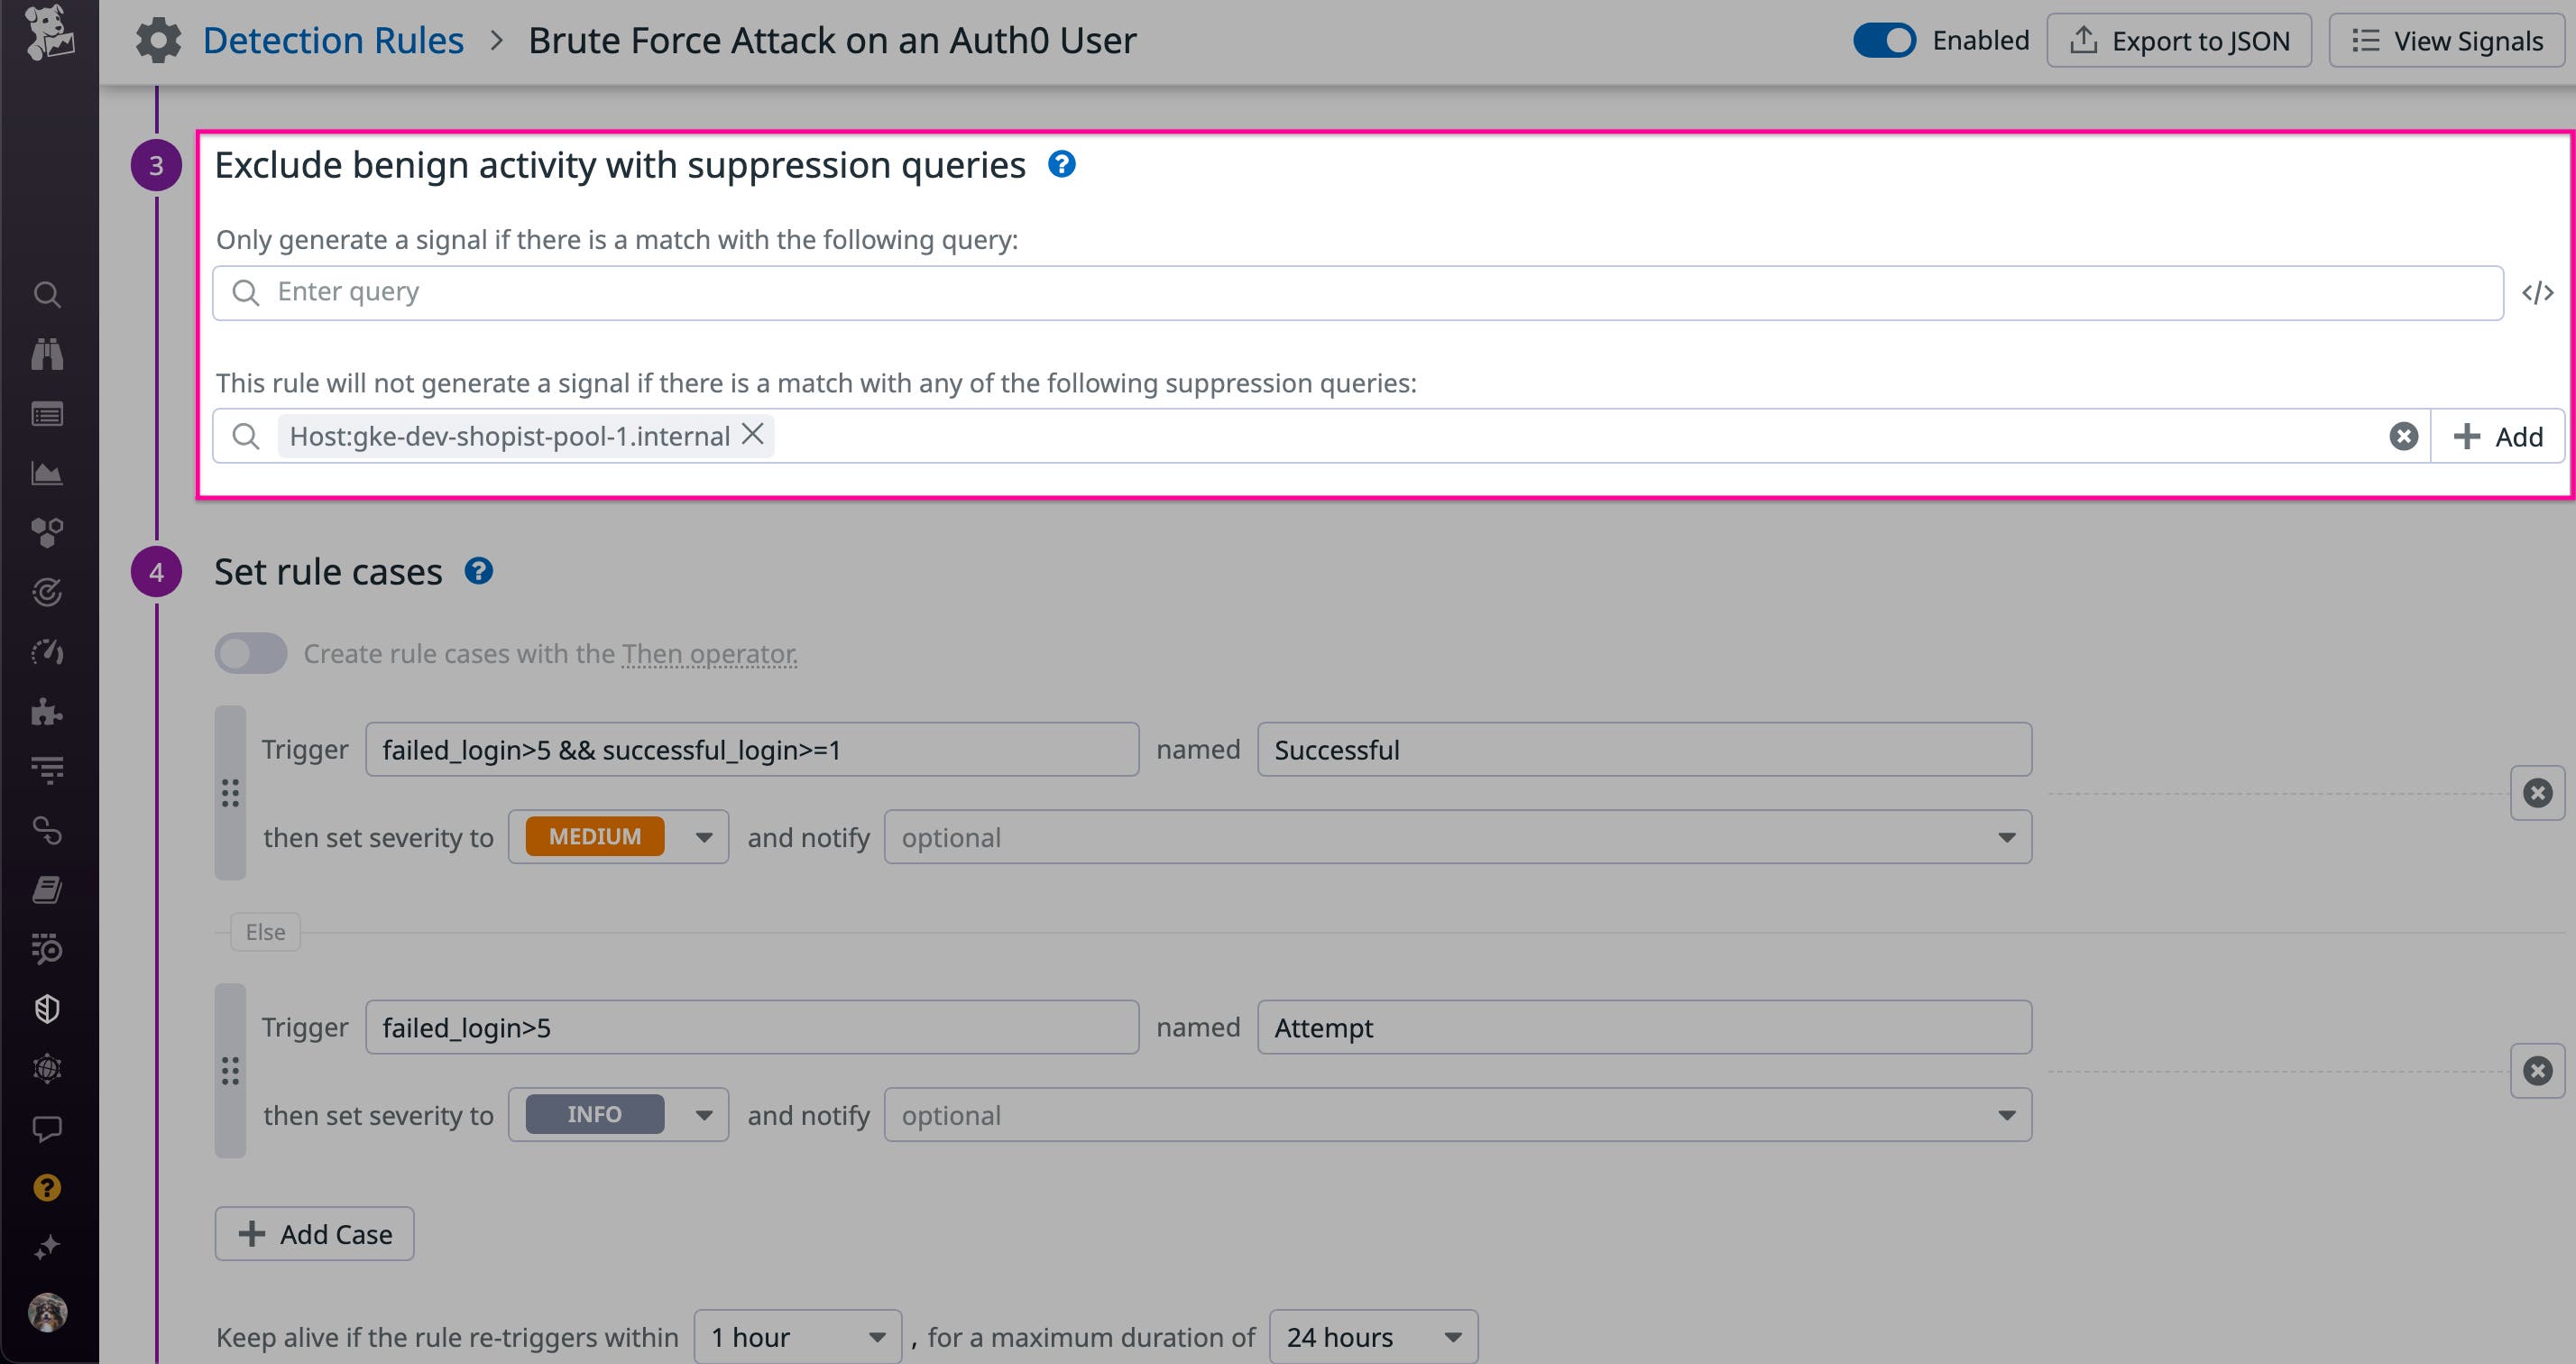Image resolution: width=2576 pixels, height=1364 pixels.
Task: Navigate to Detection Rules breadcrumb
Action: click(x=334, y=40)
